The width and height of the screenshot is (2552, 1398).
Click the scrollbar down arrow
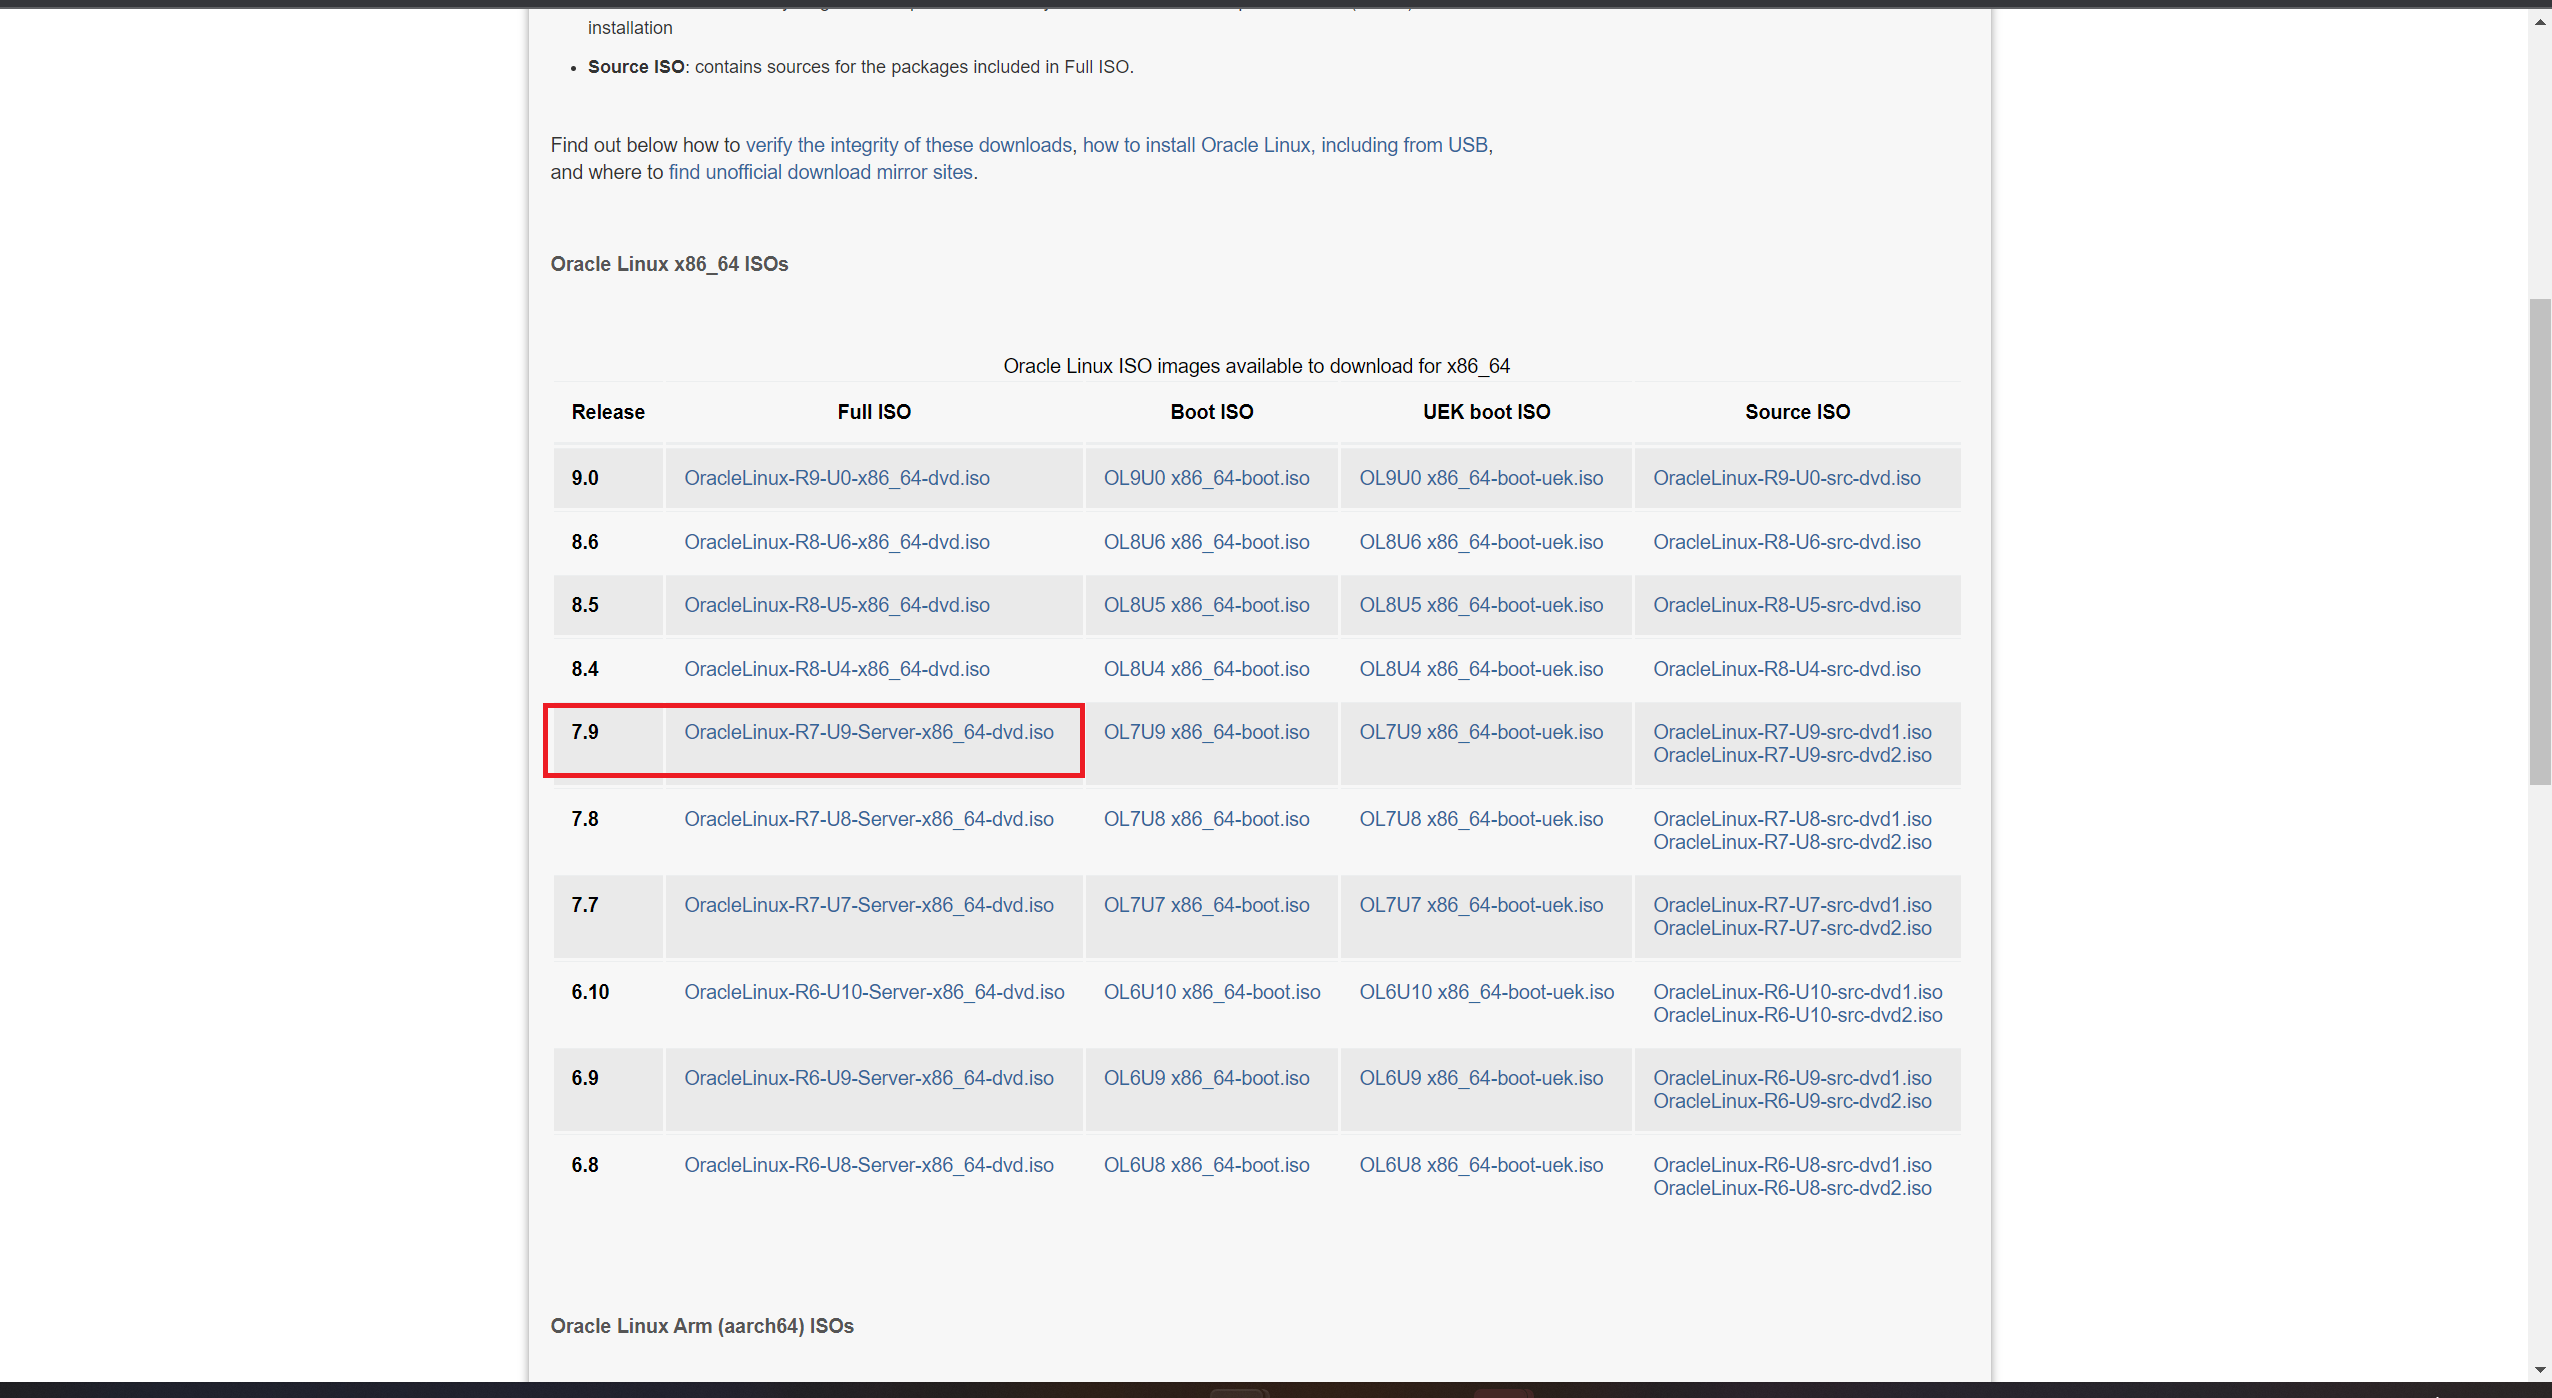coord(2540,1370)
